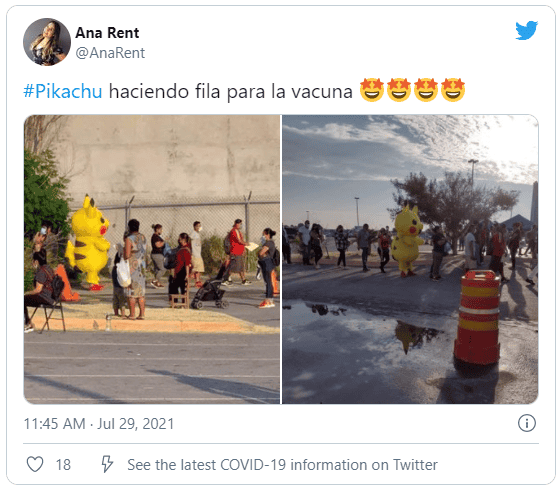This screenshot has height=491, width=560.
Task: See the latest COVID-19 information link
Action: [x=282, y=465]
